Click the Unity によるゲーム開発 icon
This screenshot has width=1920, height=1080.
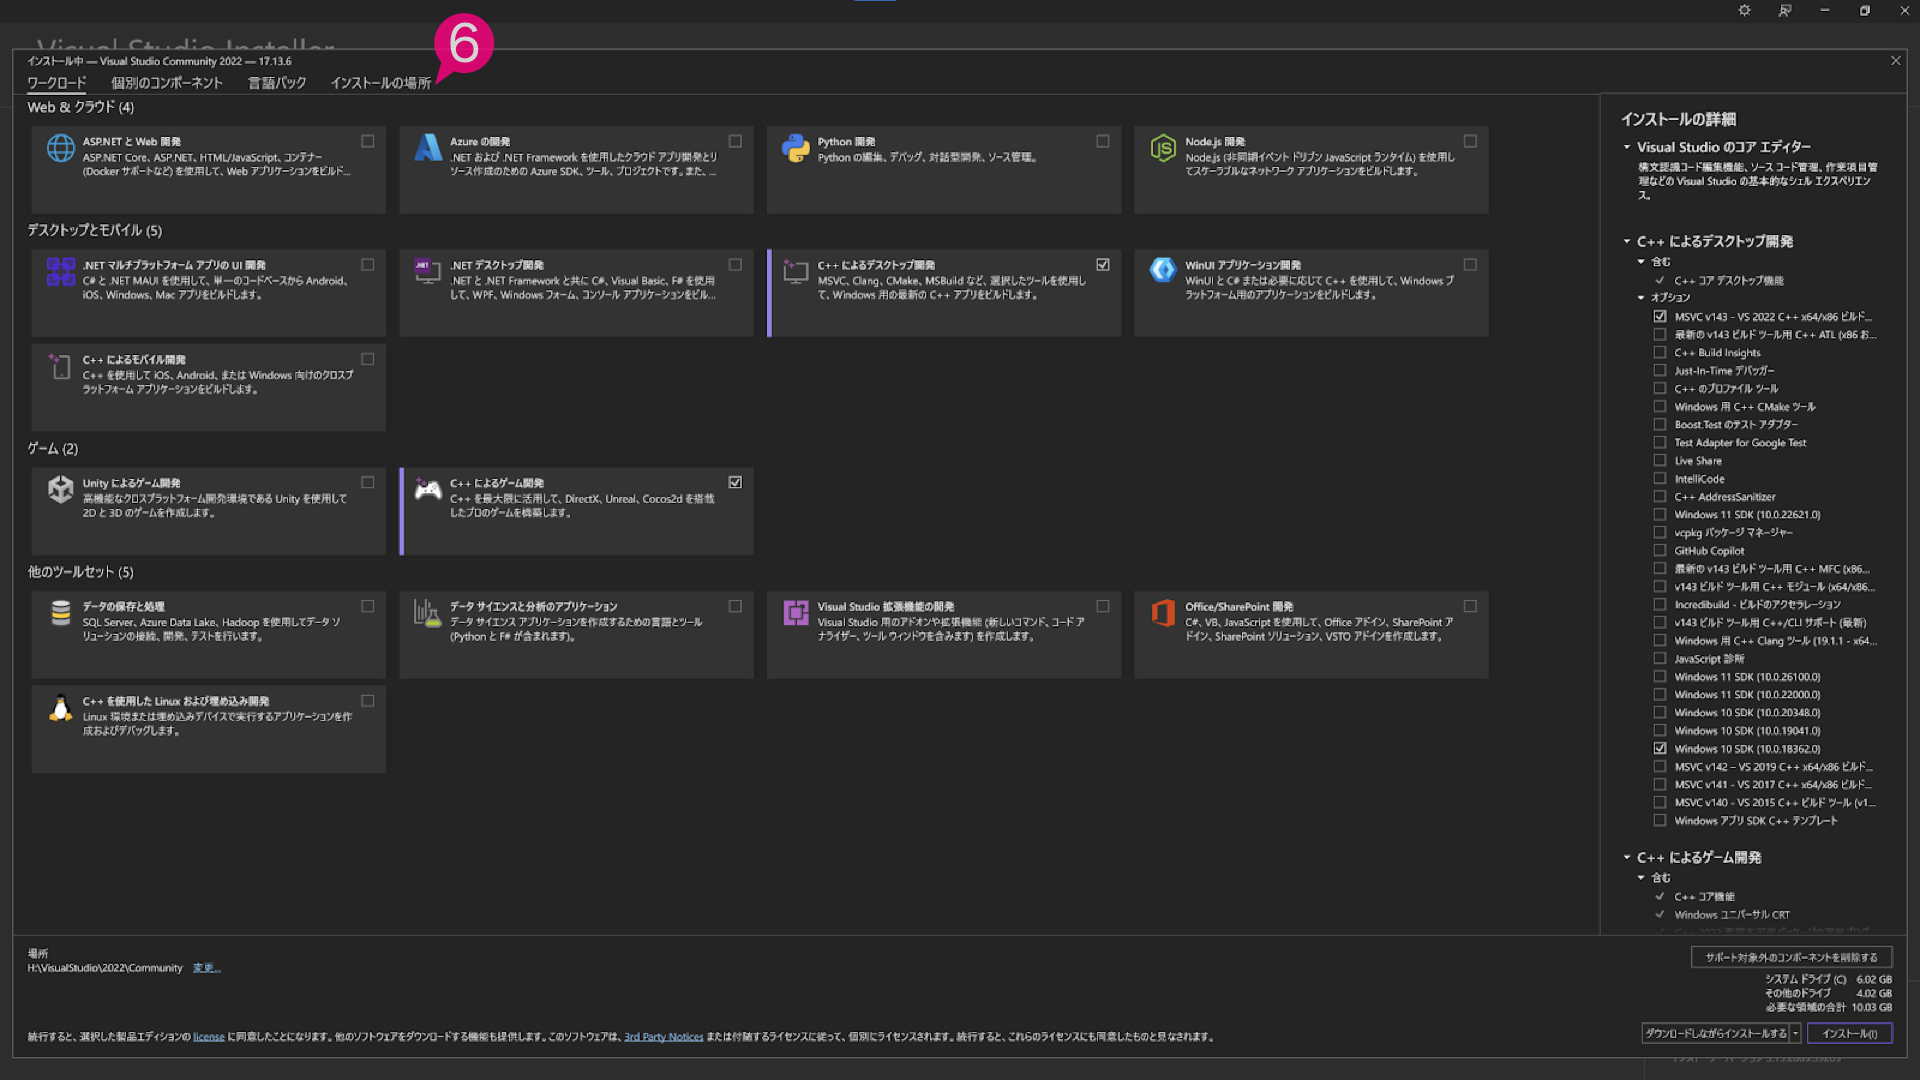pos(60,489)
